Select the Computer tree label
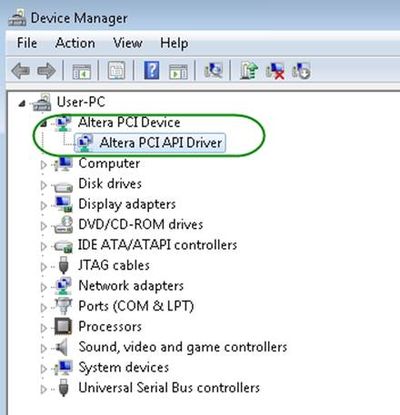Image resolution: width=400 pixels, height=415 pixels. coord(109,163)
